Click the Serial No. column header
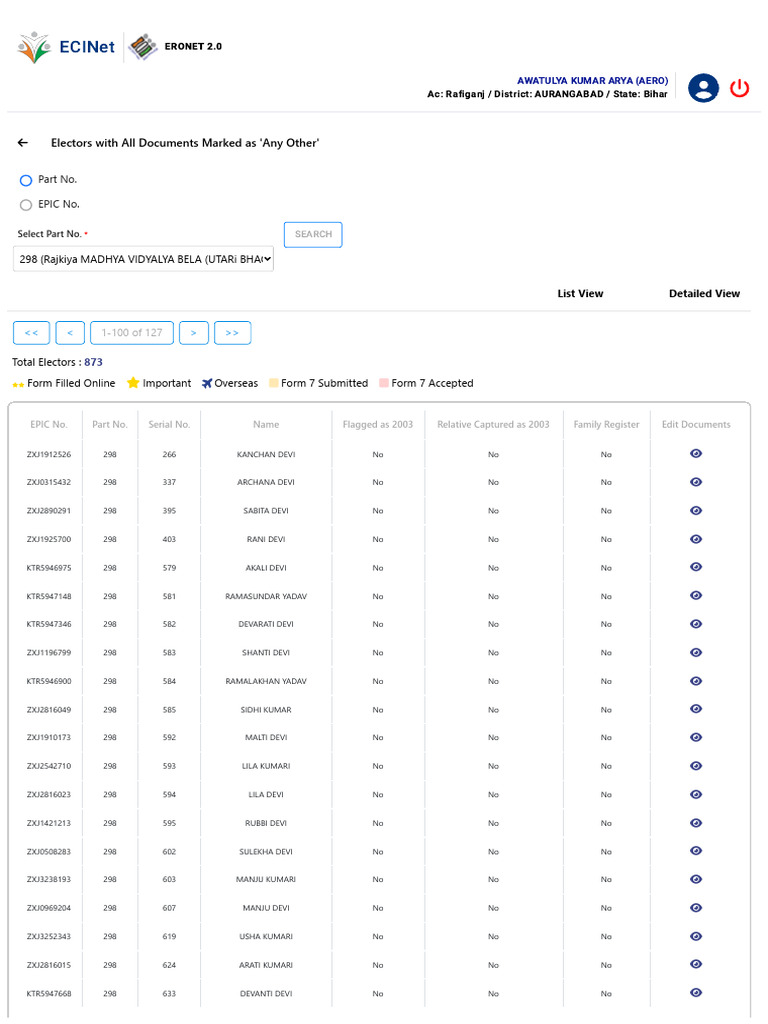Screen dimensions: 768x1024 (169, 424)
